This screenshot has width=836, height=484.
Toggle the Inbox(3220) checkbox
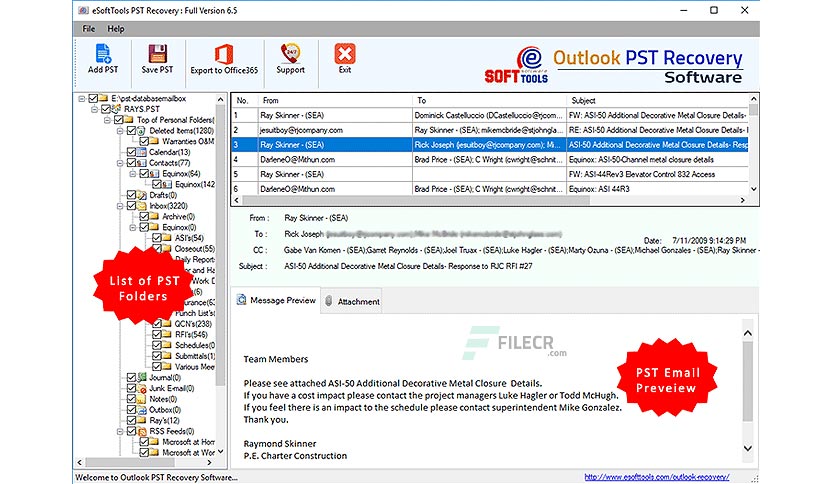[131, 206]
